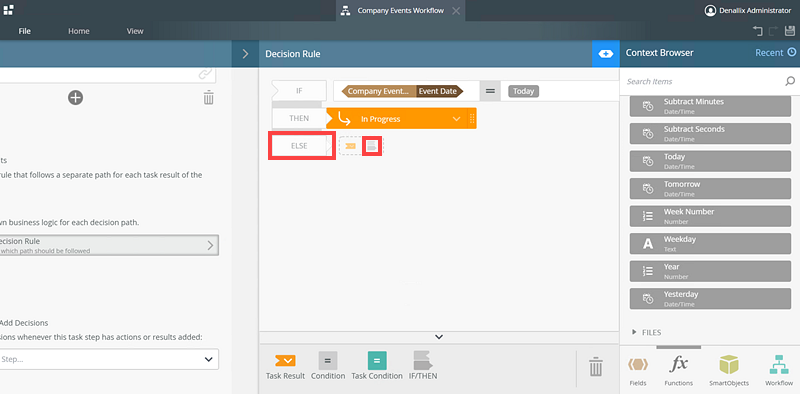Select the Today date/time function item

click(710, 161)
